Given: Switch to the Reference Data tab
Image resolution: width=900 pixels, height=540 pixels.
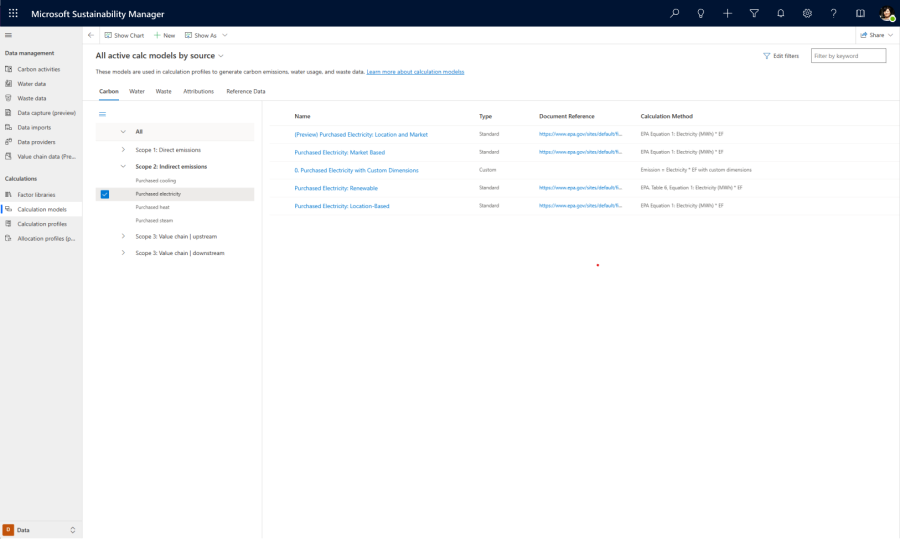Looking at the screenshot, I should click(x=246, y=91).
